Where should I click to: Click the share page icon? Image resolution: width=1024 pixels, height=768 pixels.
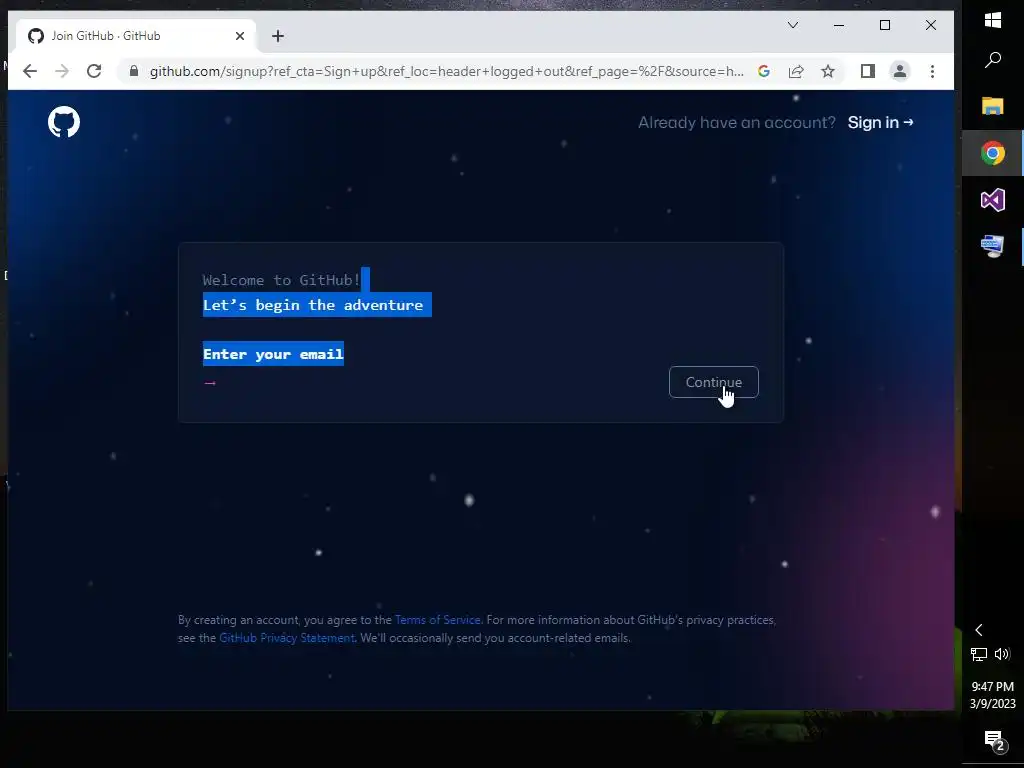pos(795,71)
